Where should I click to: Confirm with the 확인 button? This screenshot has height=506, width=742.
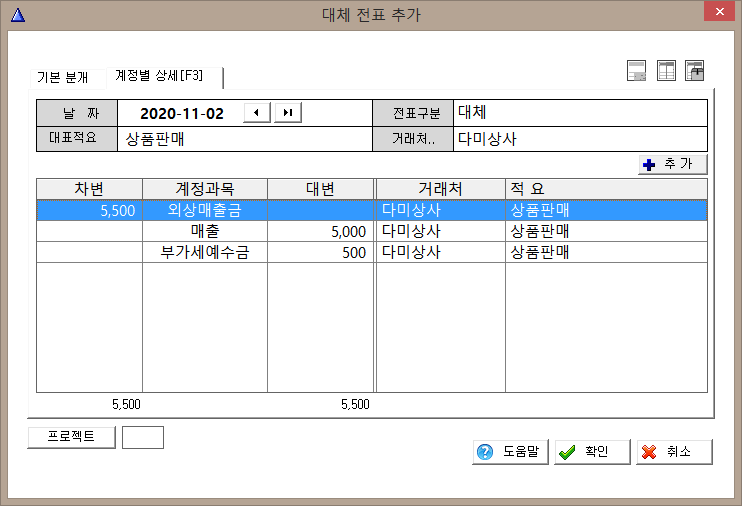pos(592,452)
